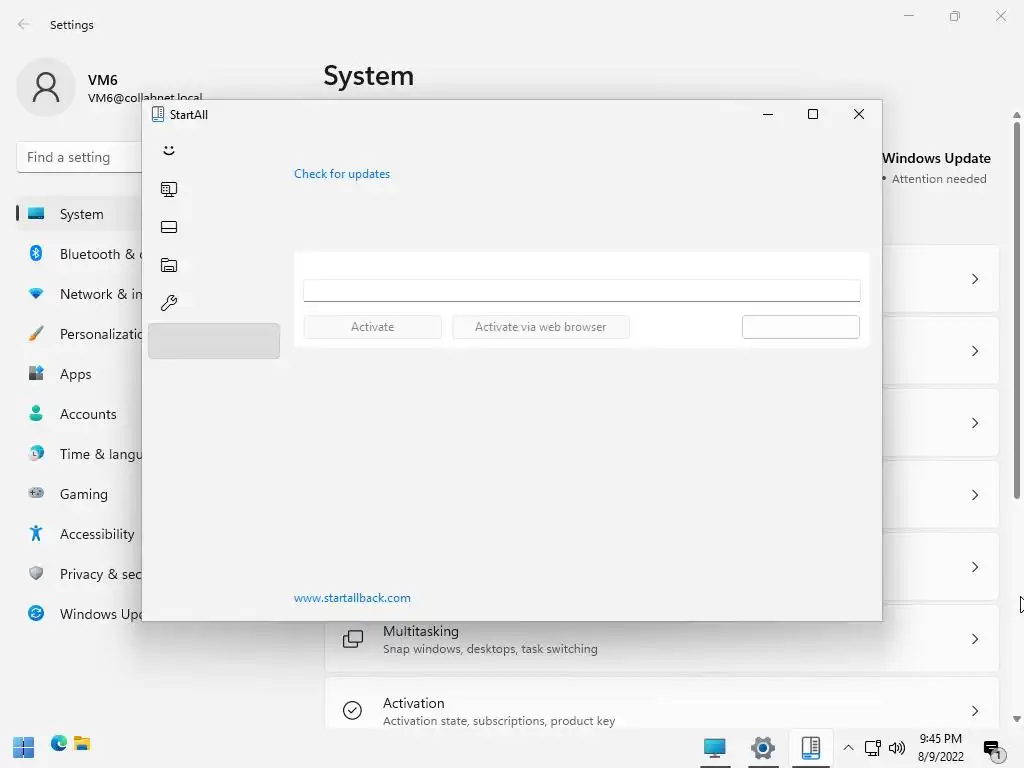Click the Activation checkmark icon

point(353,710)
